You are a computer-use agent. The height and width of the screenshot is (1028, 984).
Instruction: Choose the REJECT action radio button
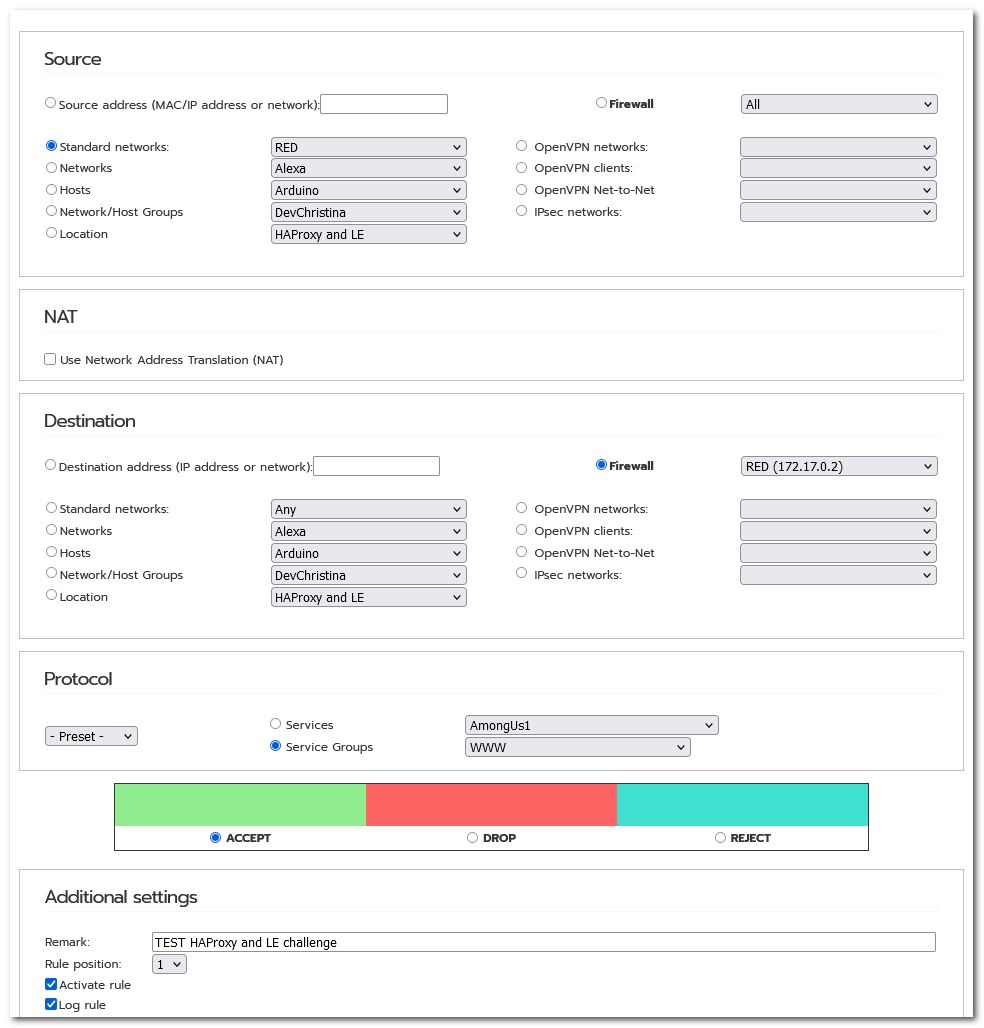click(x=720, y=838)
